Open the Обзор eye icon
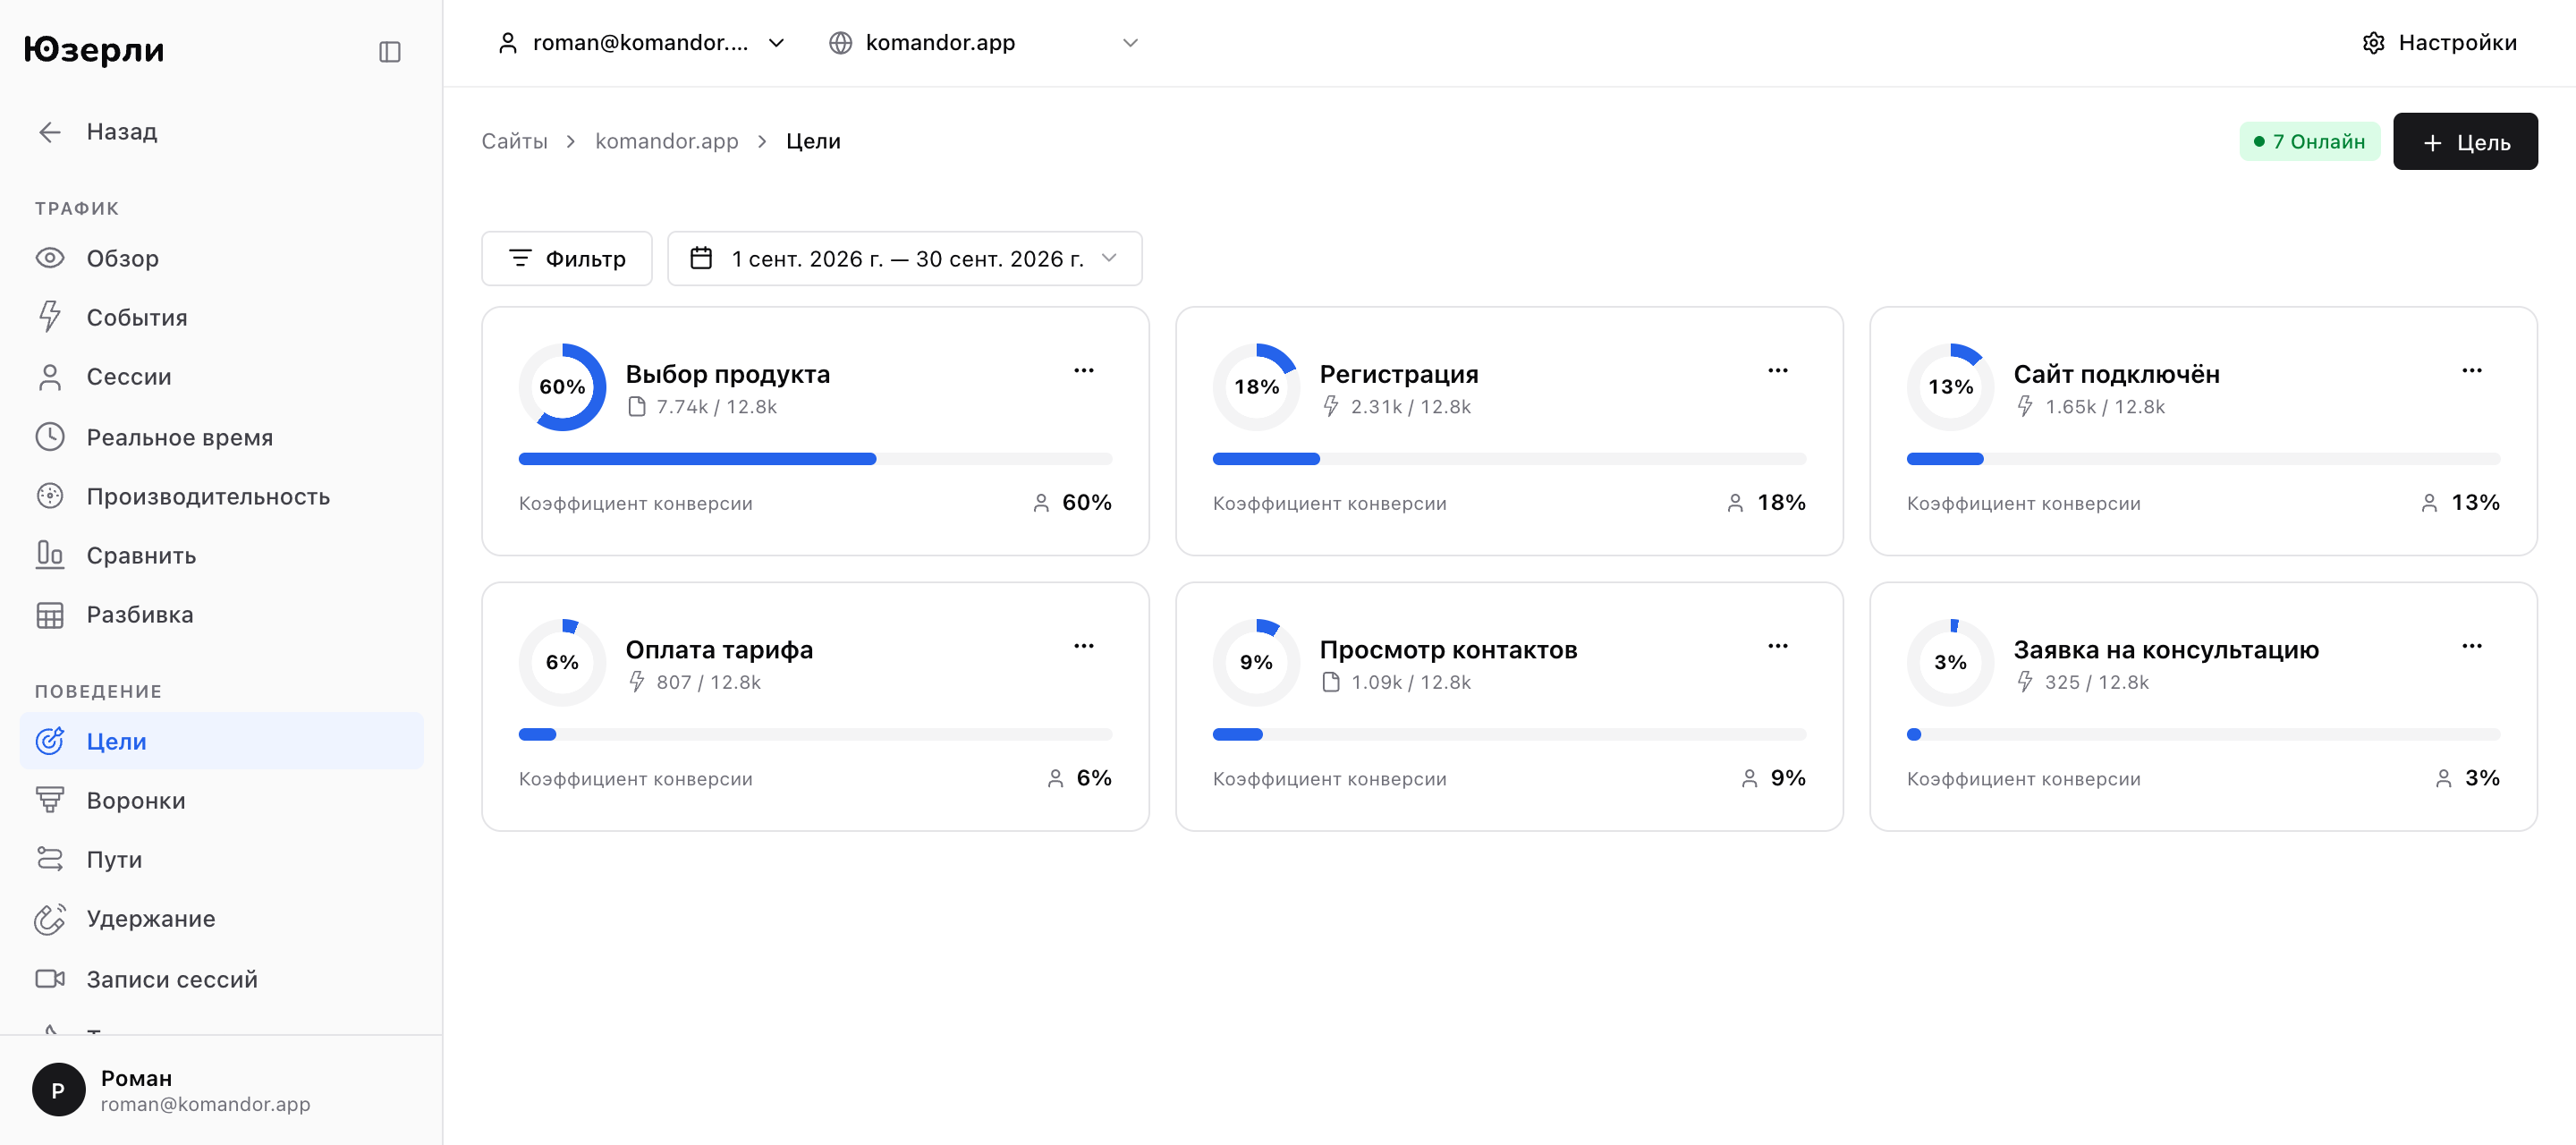Viewport: 2576px width, 1145px height. click(50, 258)
